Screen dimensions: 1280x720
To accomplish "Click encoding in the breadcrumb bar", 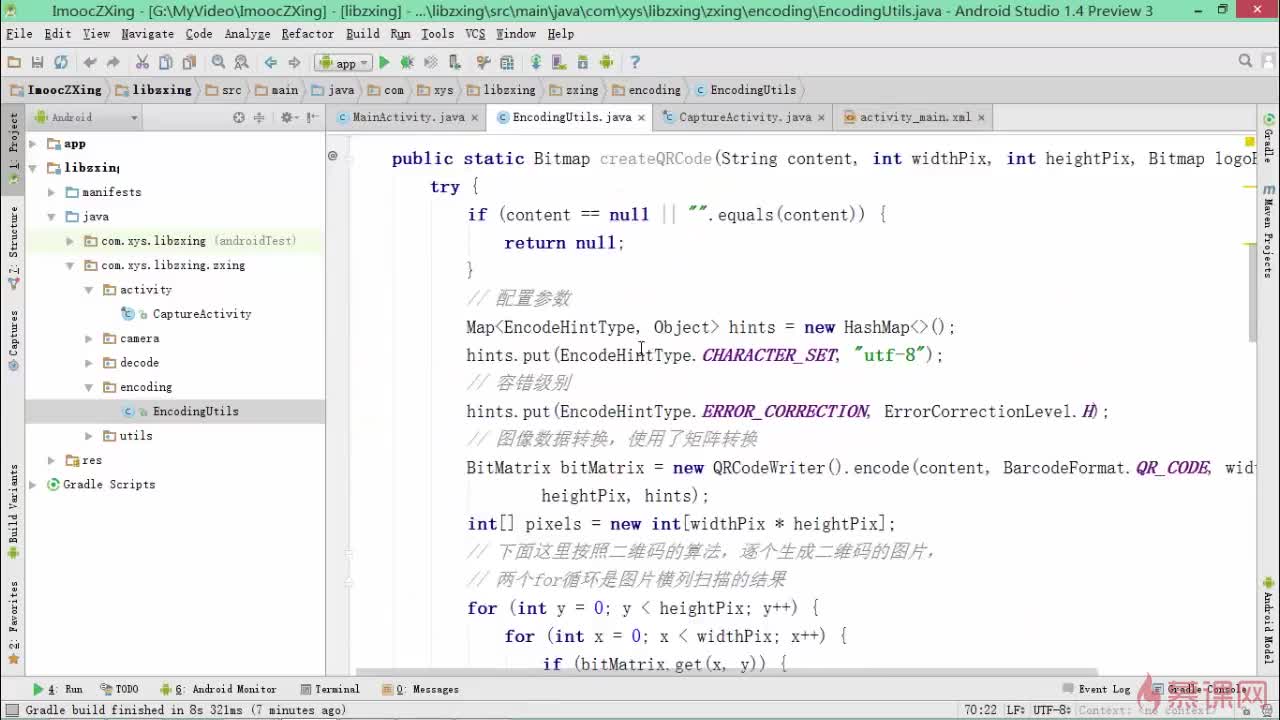I will click(647, 90).
